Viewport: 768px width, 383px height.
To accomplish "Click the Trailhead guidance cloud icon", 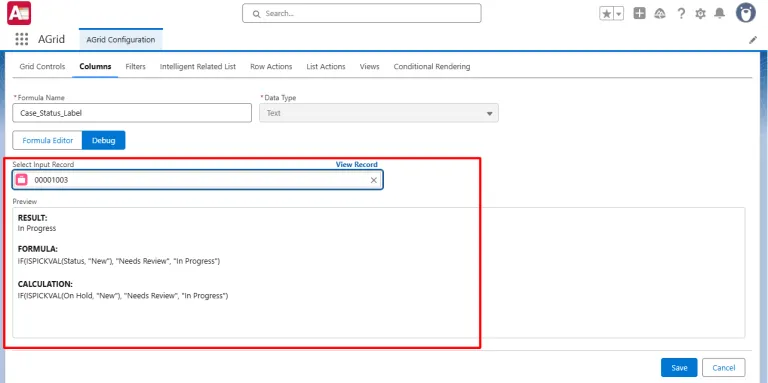I will pyautogui.click(x=660, y=14).
